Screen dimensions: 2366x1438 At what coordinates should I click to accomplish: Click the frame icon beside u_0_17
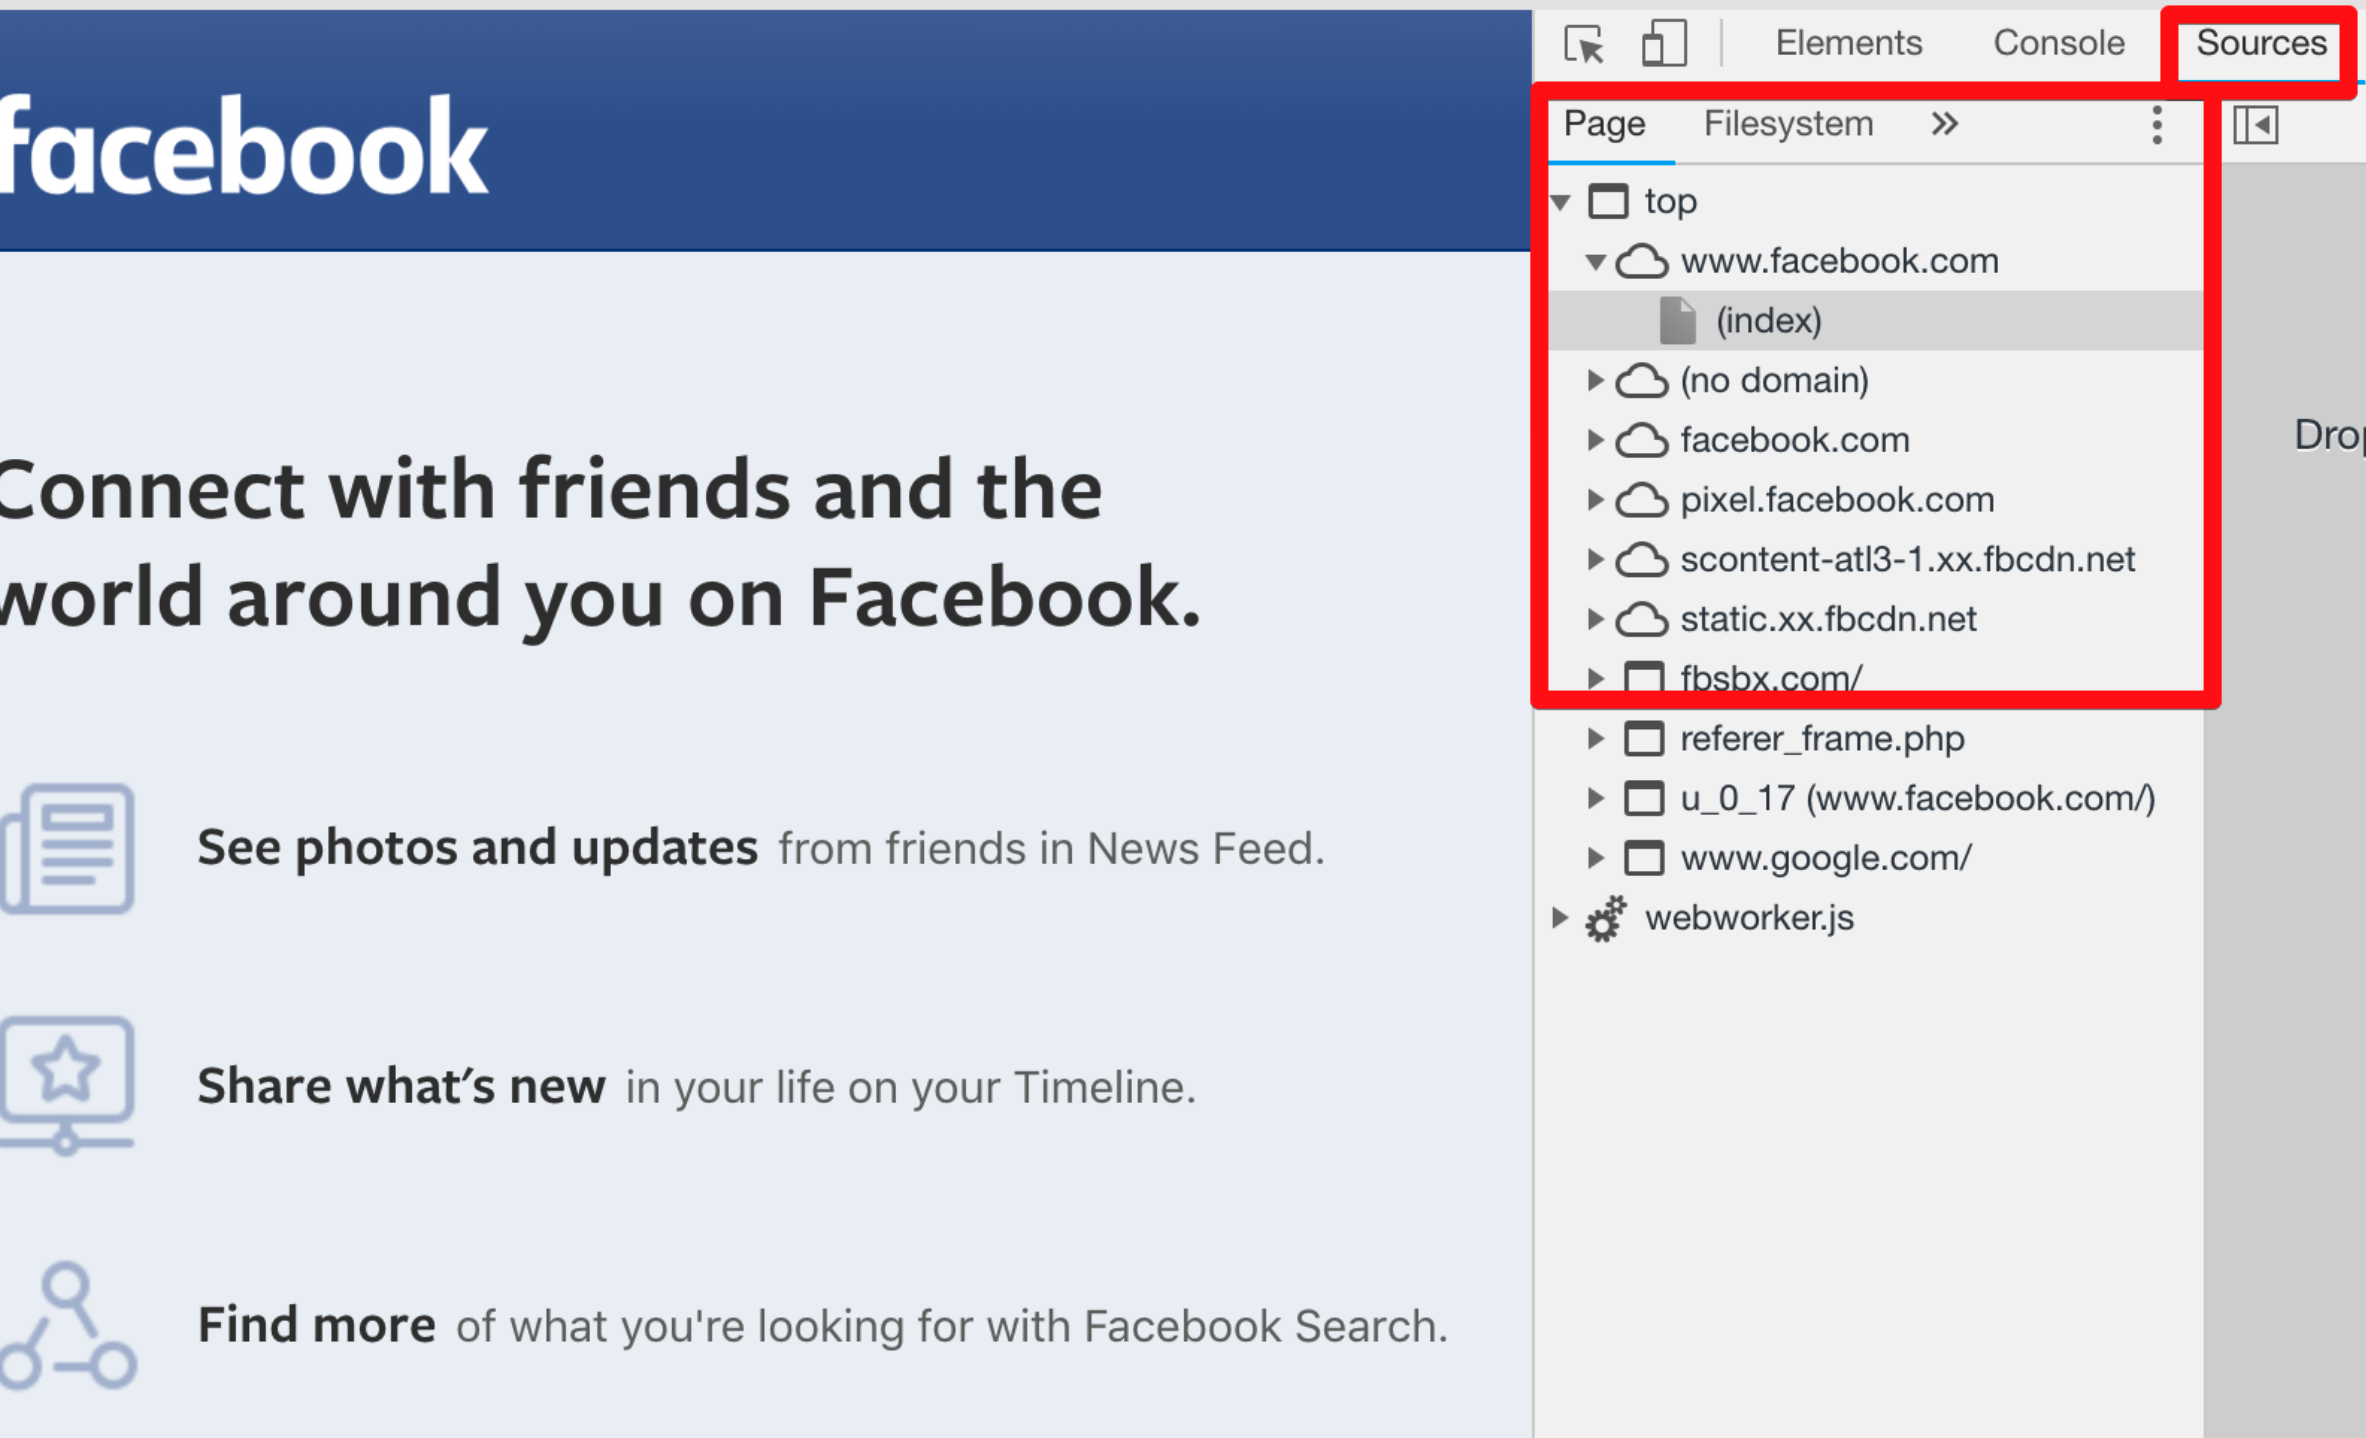click(1644, 798)
